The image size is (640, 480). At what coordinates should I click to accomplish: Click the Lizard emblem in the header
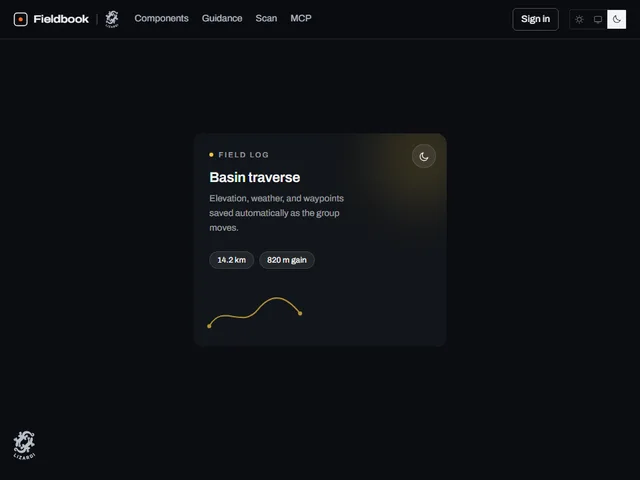coord(112,19)
